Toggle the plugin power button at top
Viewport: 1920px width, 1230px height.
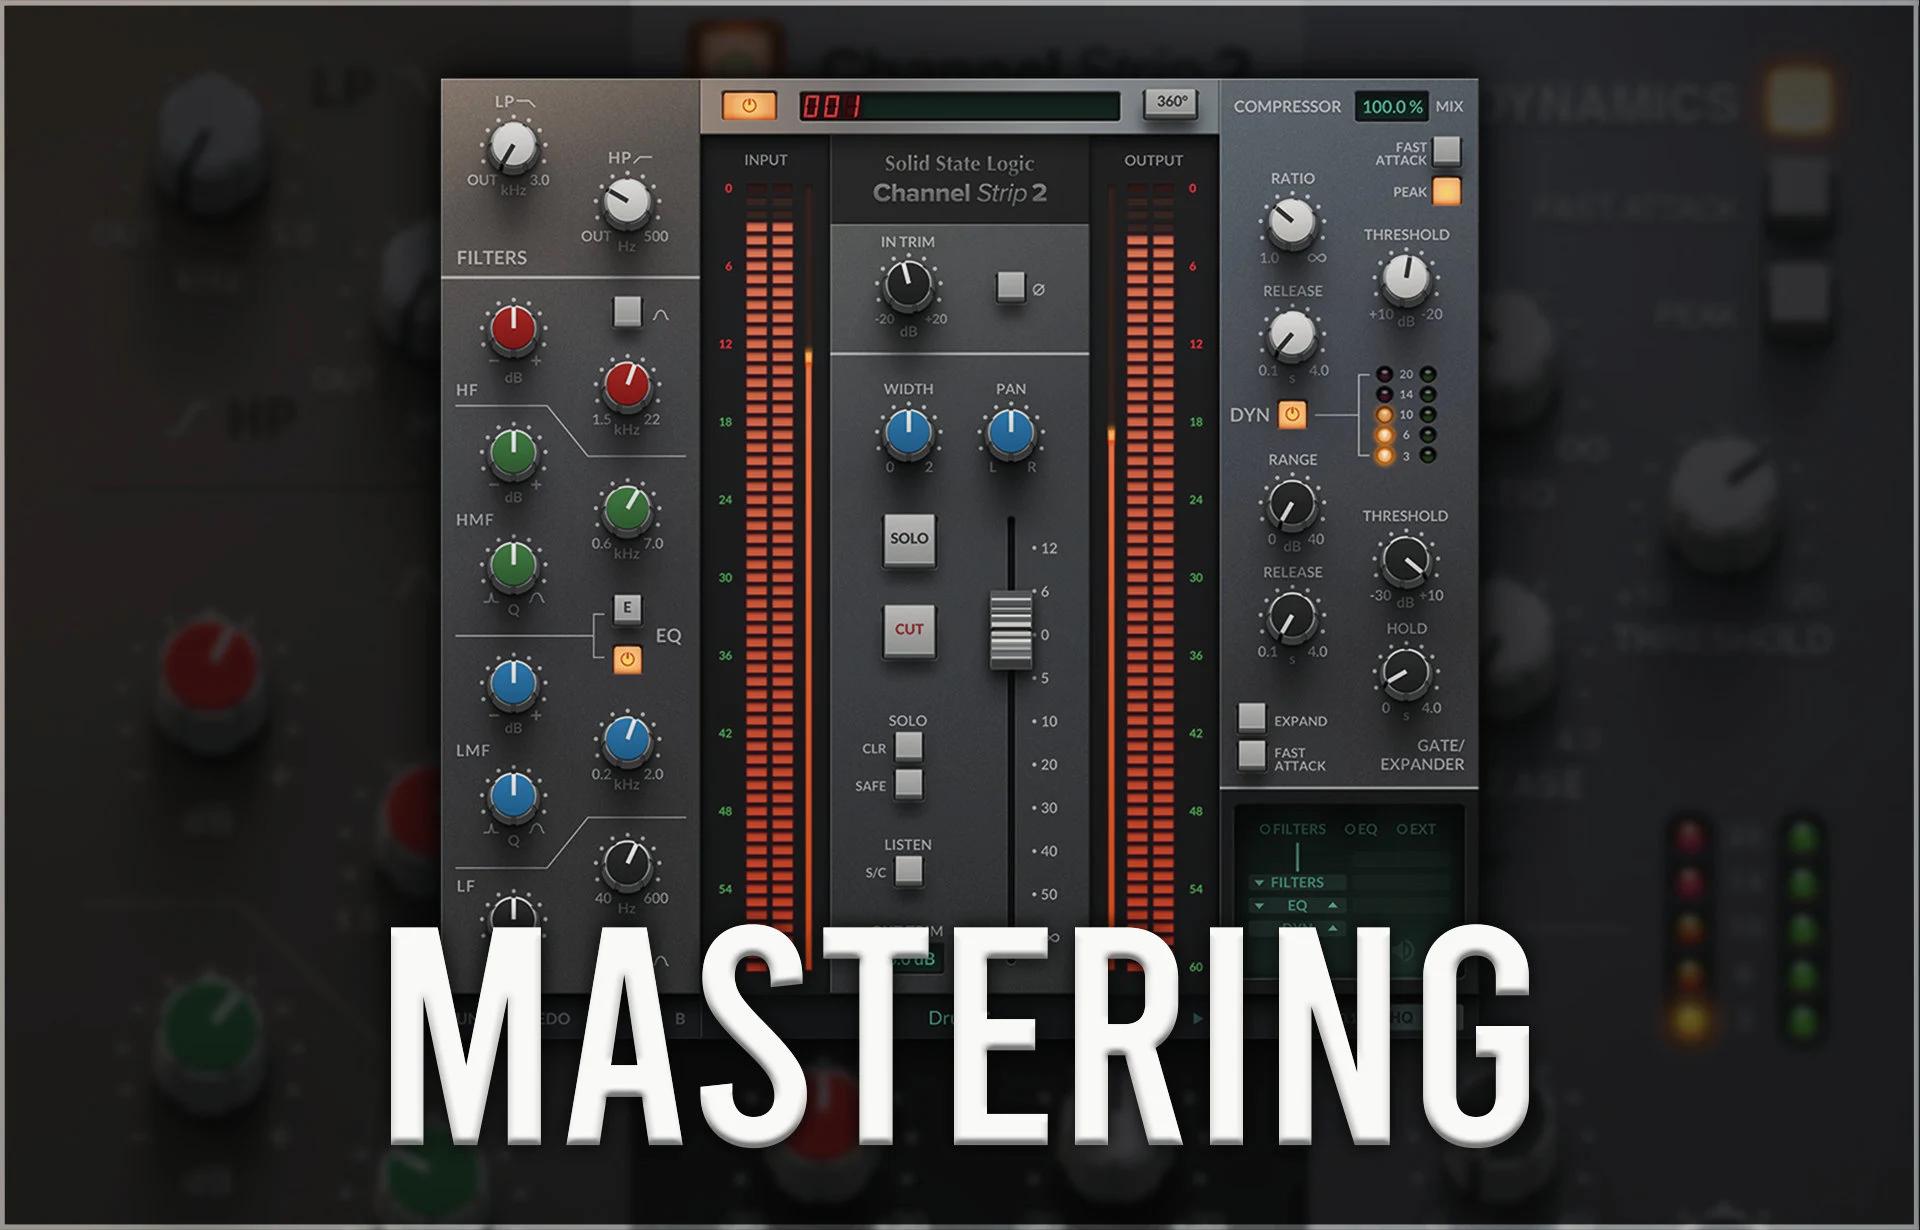(749, 105)
